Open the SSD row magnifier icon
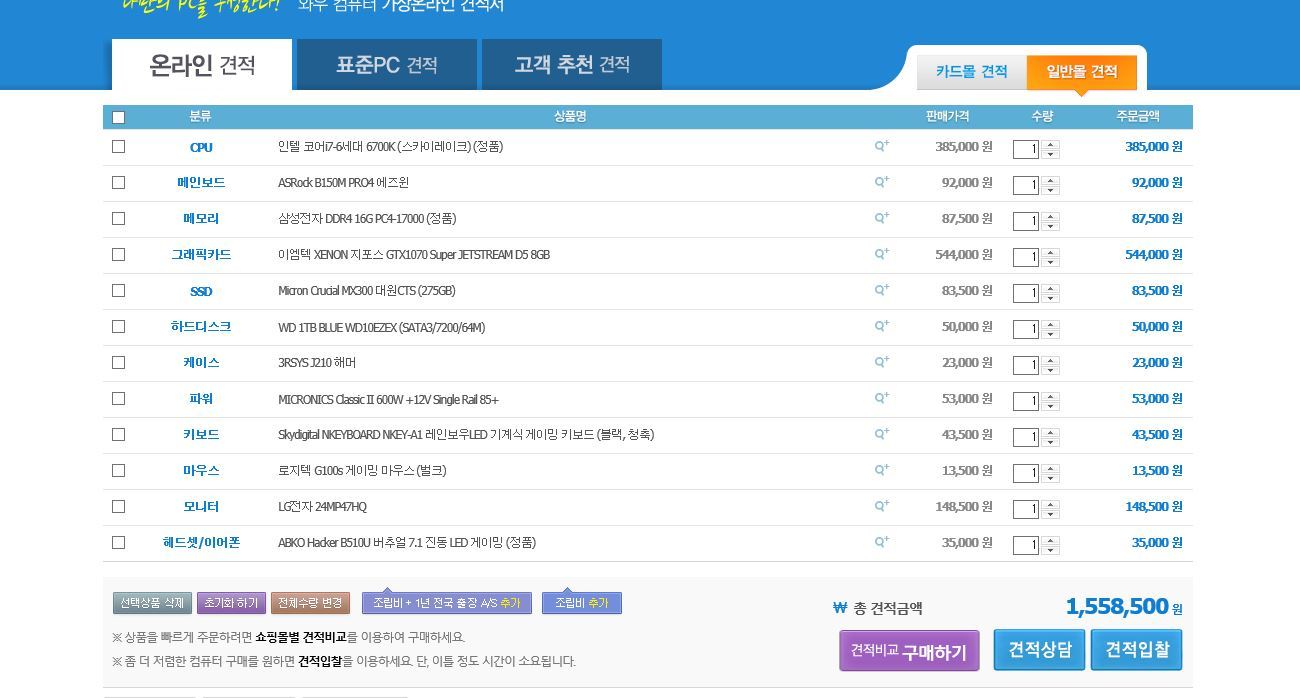Viewport: 1300px width, 698px height. (881, 290)
